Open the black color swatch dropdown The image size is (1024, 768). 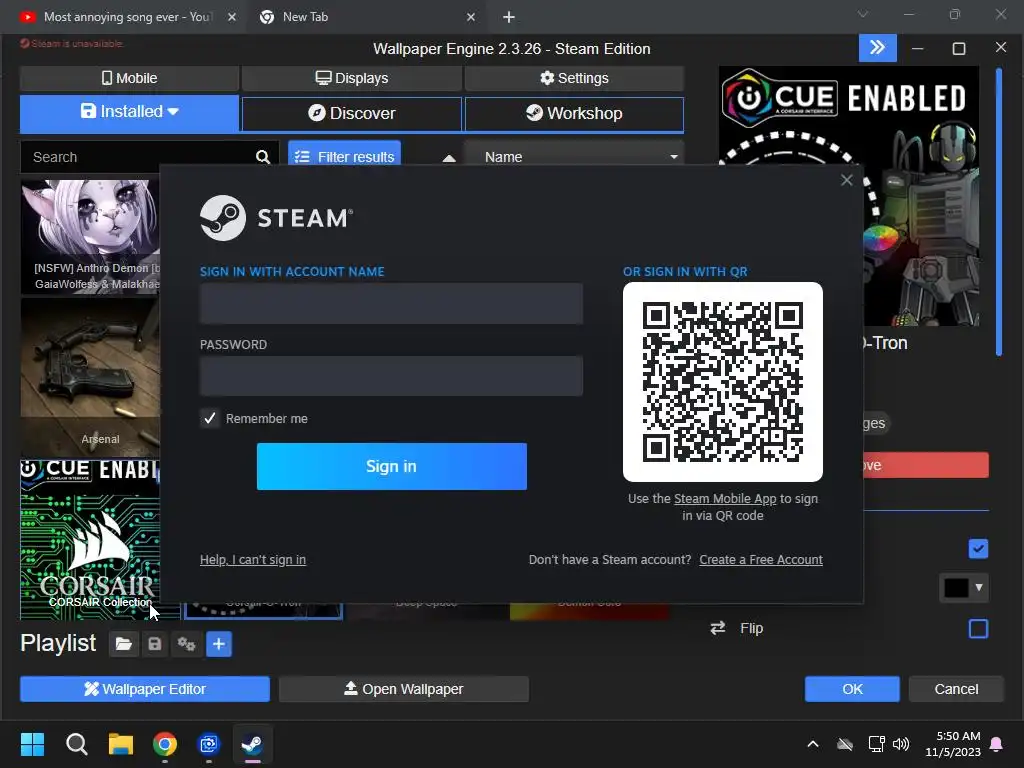click(x=963, y=588)
